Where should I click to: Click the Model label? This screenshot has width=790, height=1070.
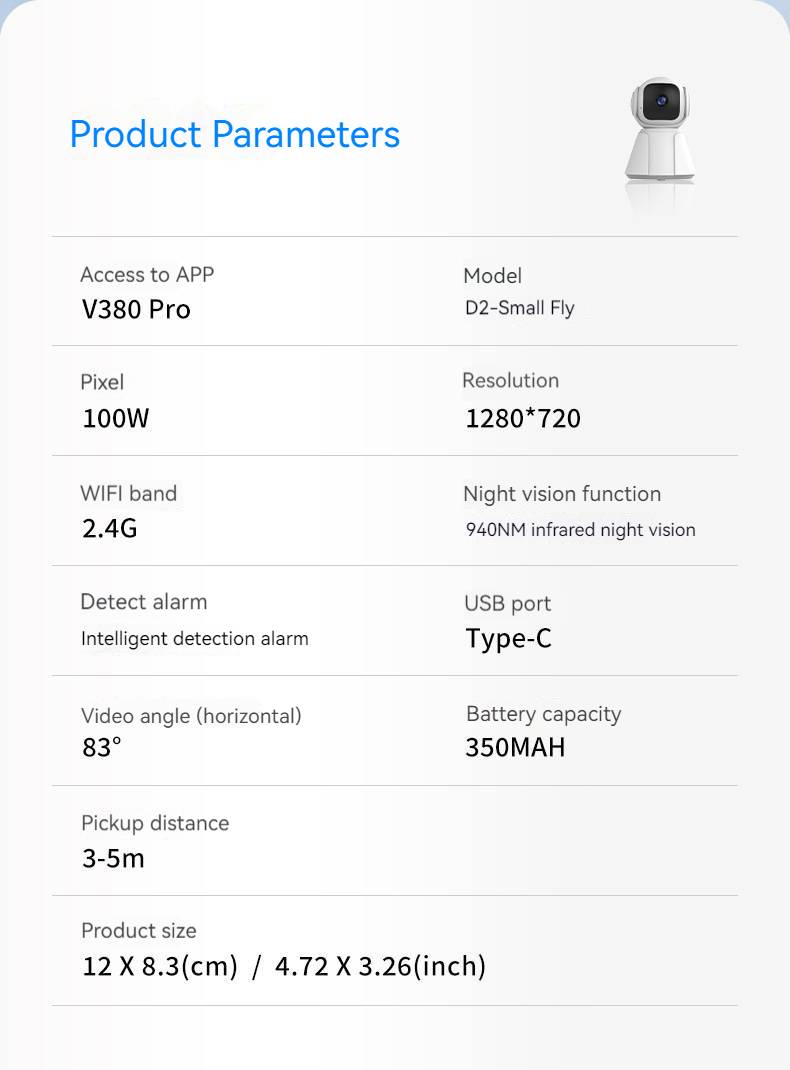point(493,275)
